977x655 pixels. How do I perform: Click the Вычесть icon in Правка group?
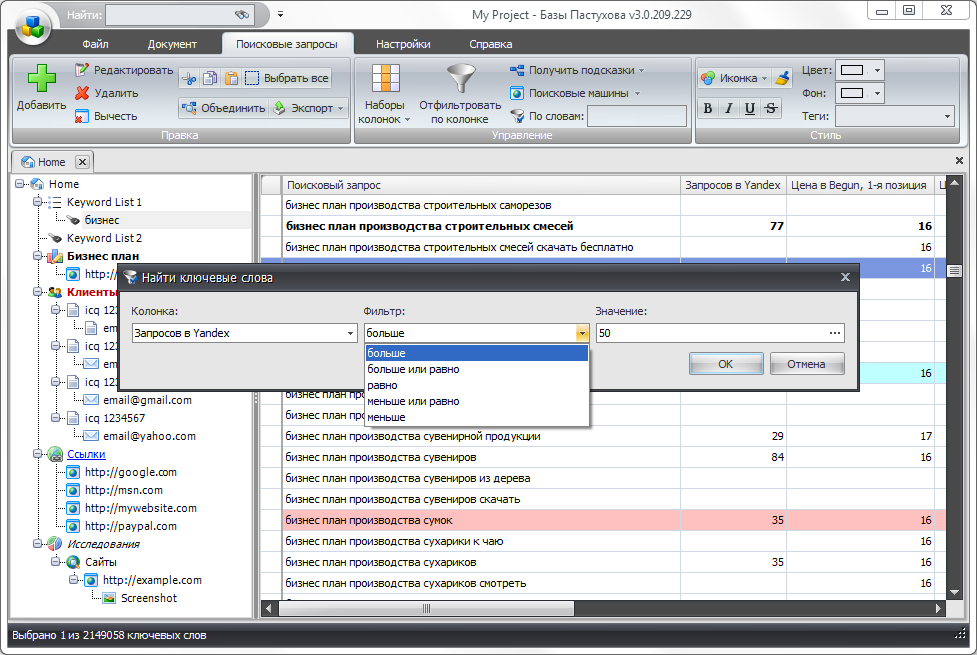(83, 116)
